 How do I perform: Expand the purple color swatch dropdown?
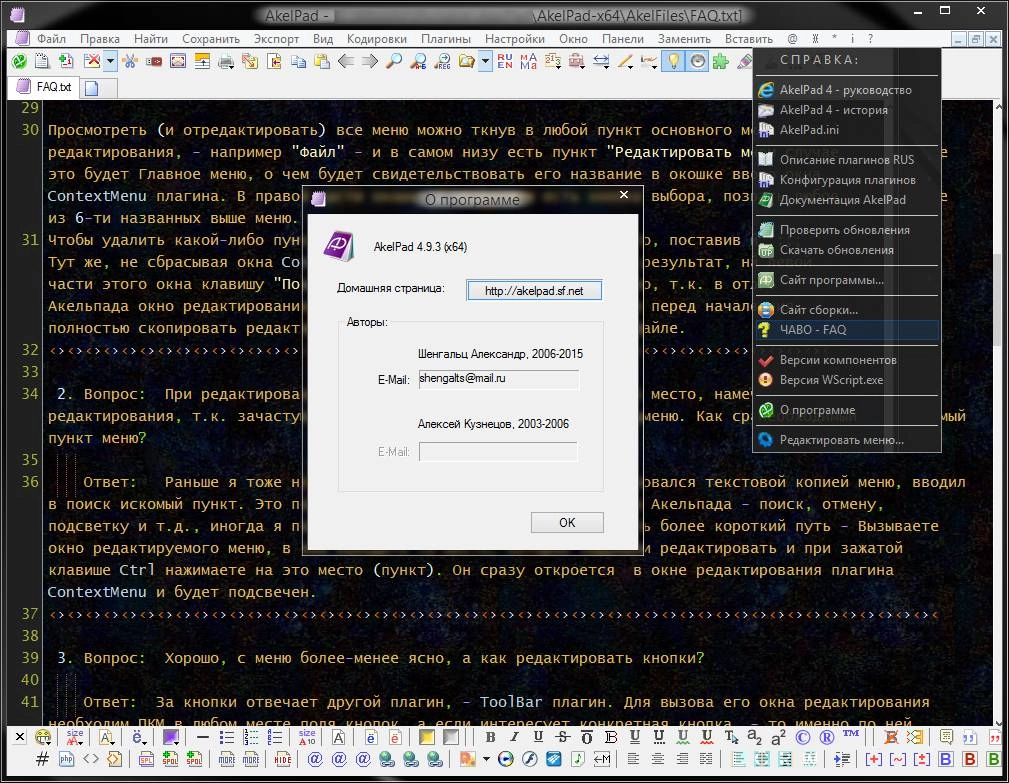point(171,737)
